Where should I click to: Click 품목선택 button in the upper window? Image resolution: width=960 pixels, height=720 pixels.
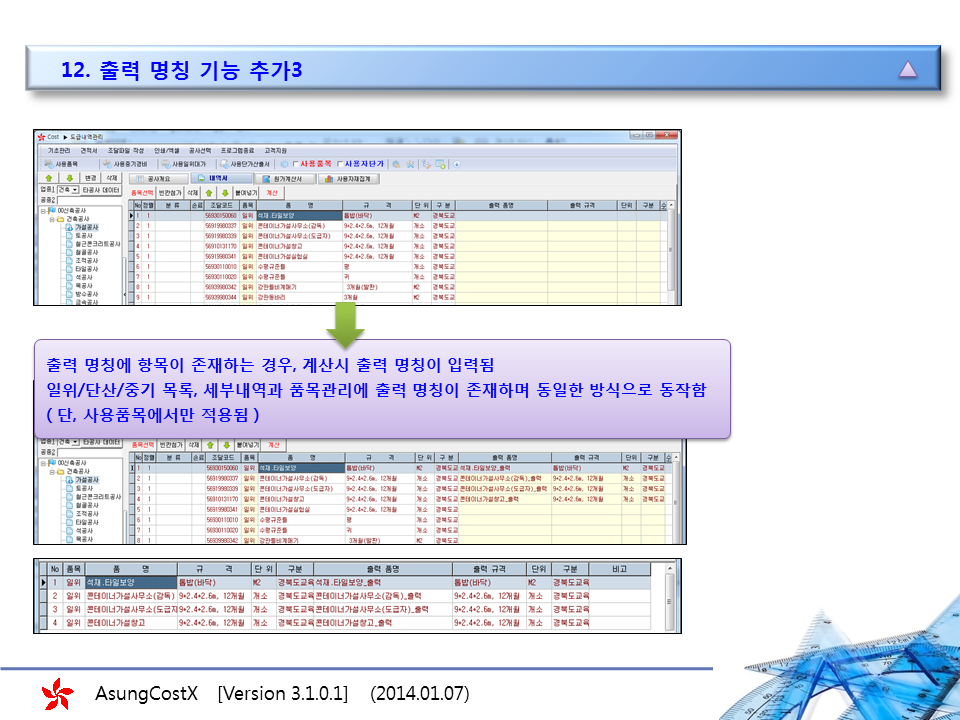[142, 193]
